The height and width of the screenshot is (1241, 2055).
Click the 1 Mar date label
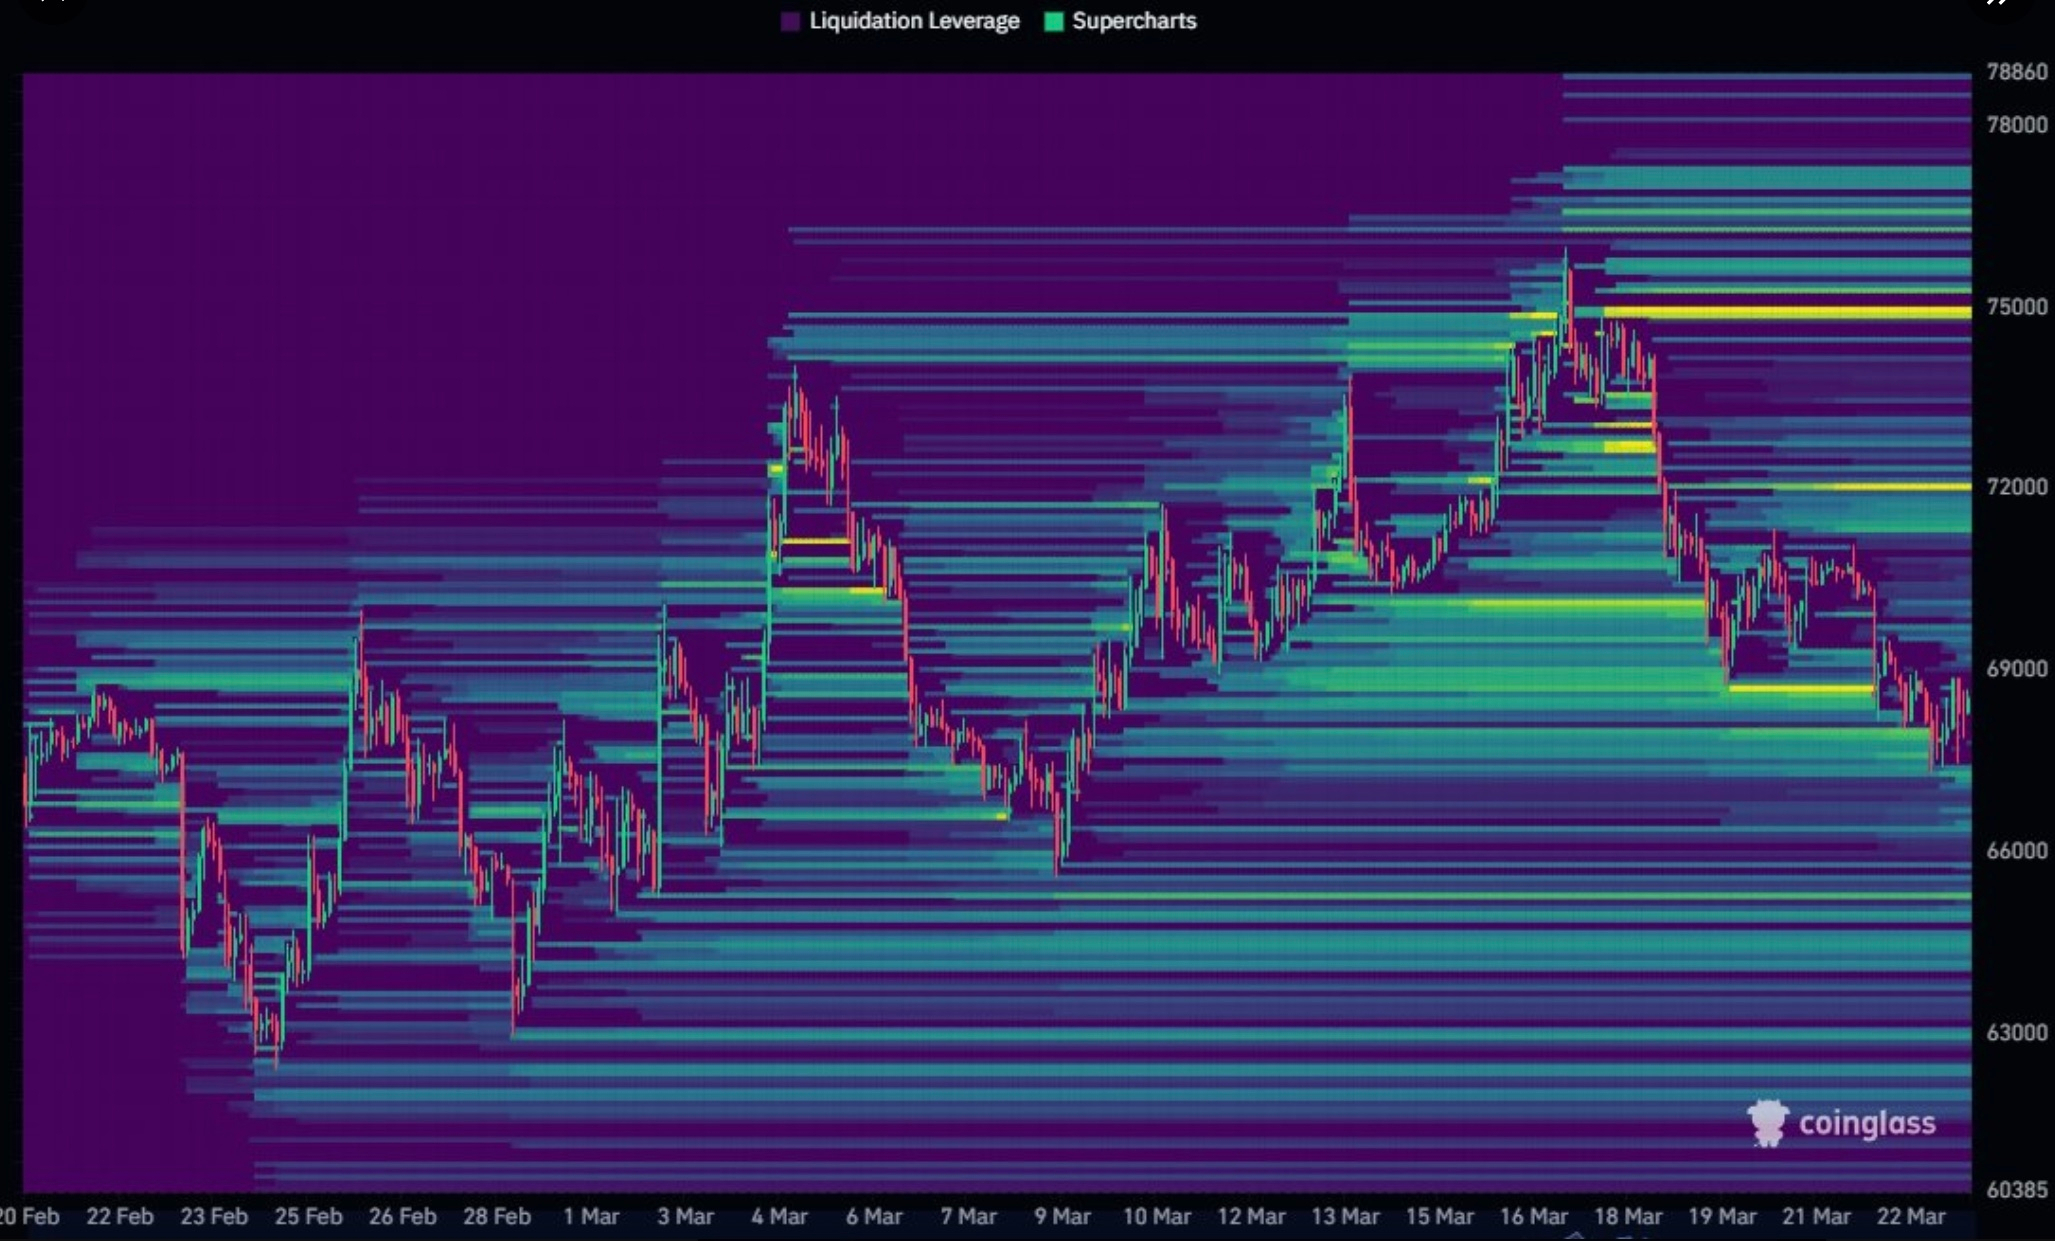(x=589, y=1217)
